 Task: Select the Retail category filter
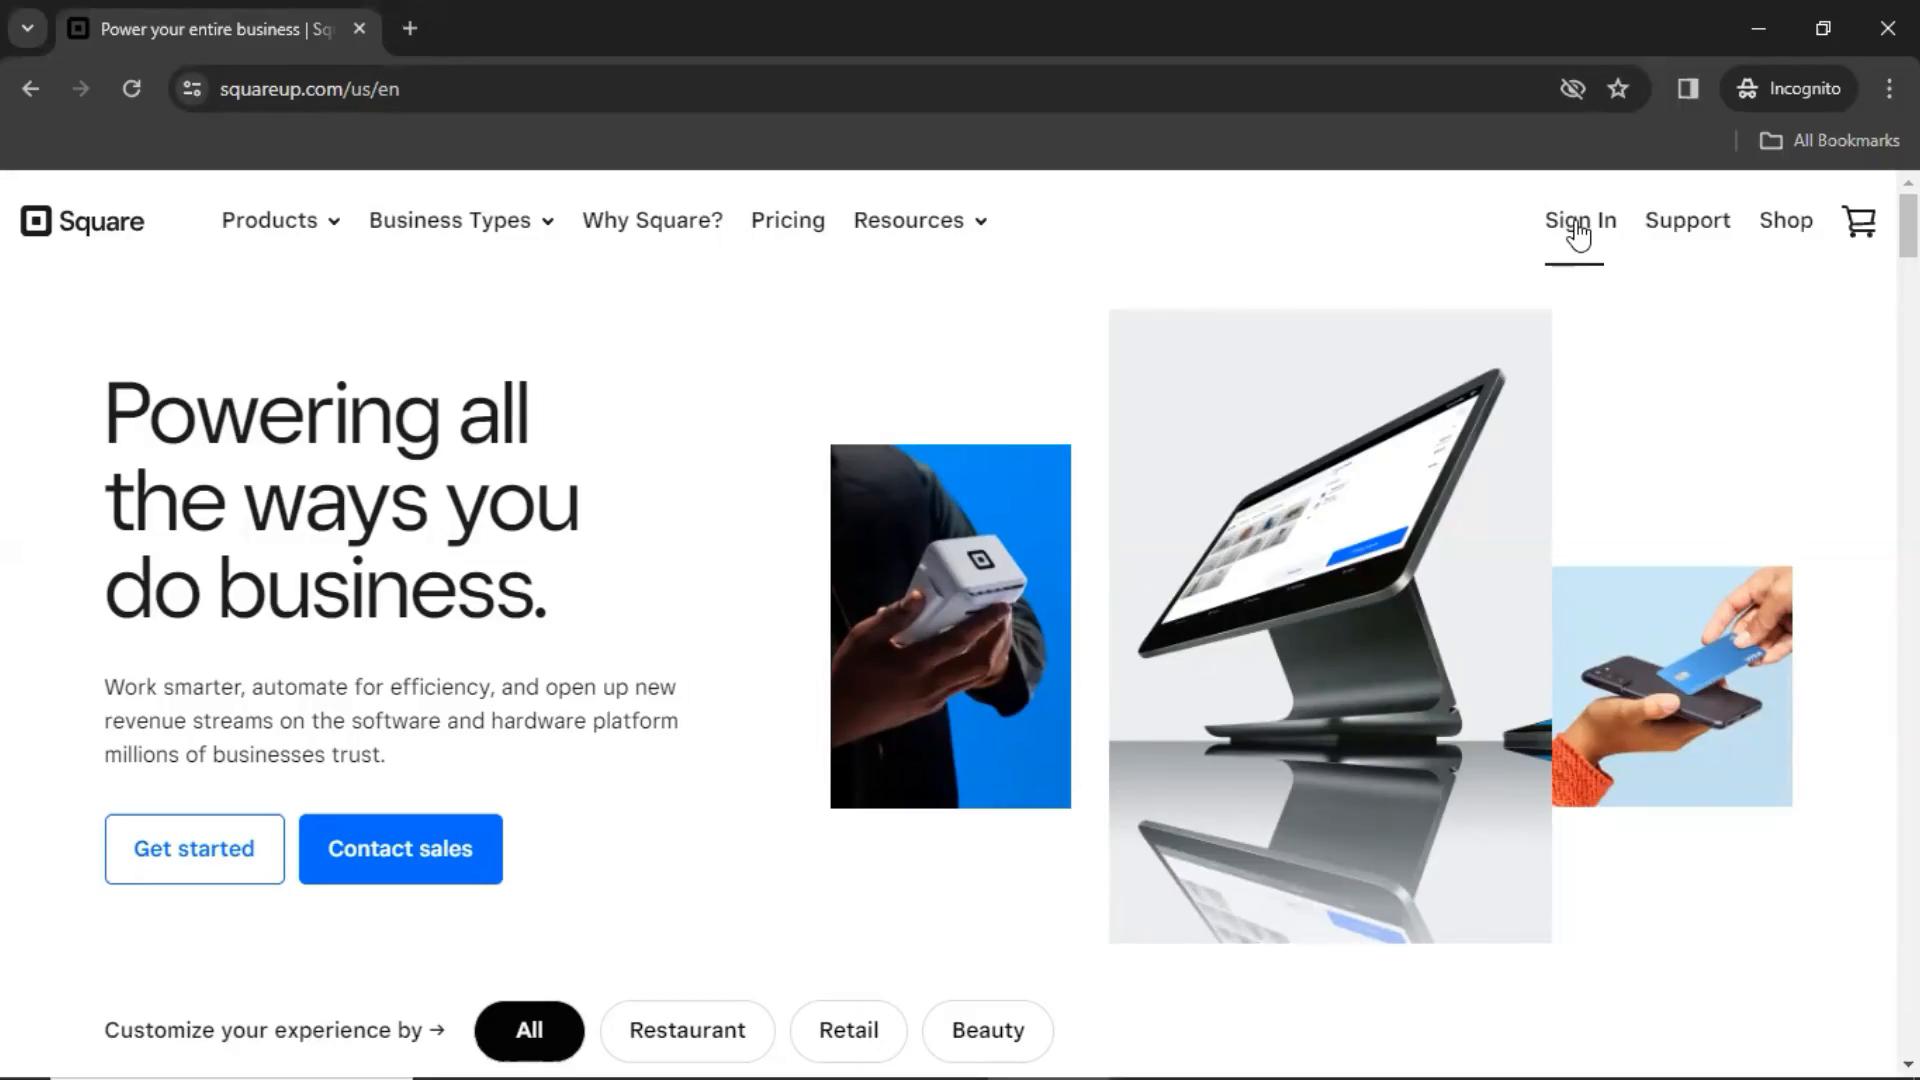click(x=848, y=1030)
